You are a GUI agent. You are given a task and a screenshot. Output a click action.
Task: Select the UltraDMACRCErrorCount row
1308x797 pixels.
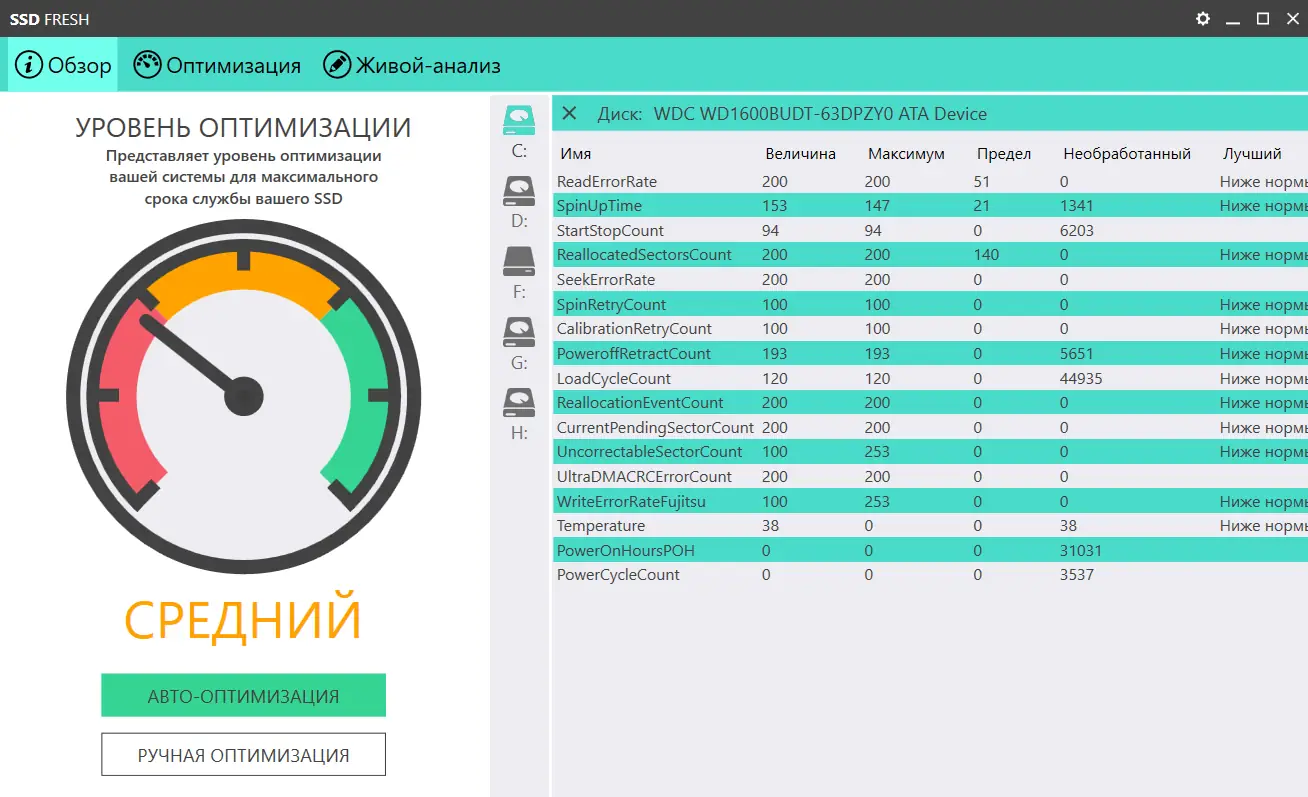pos(930,476)
